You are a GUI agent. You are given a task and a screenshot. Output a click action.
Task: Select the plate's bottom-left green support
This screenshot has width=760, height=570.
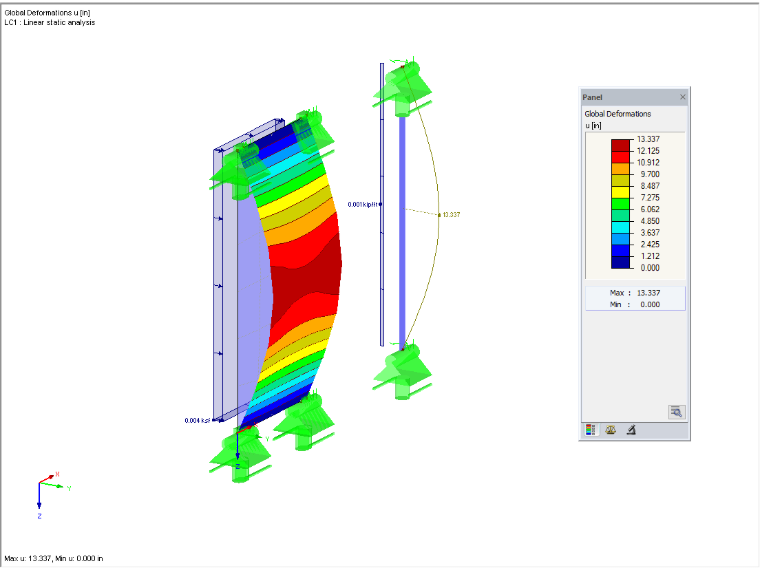point(240,454)
